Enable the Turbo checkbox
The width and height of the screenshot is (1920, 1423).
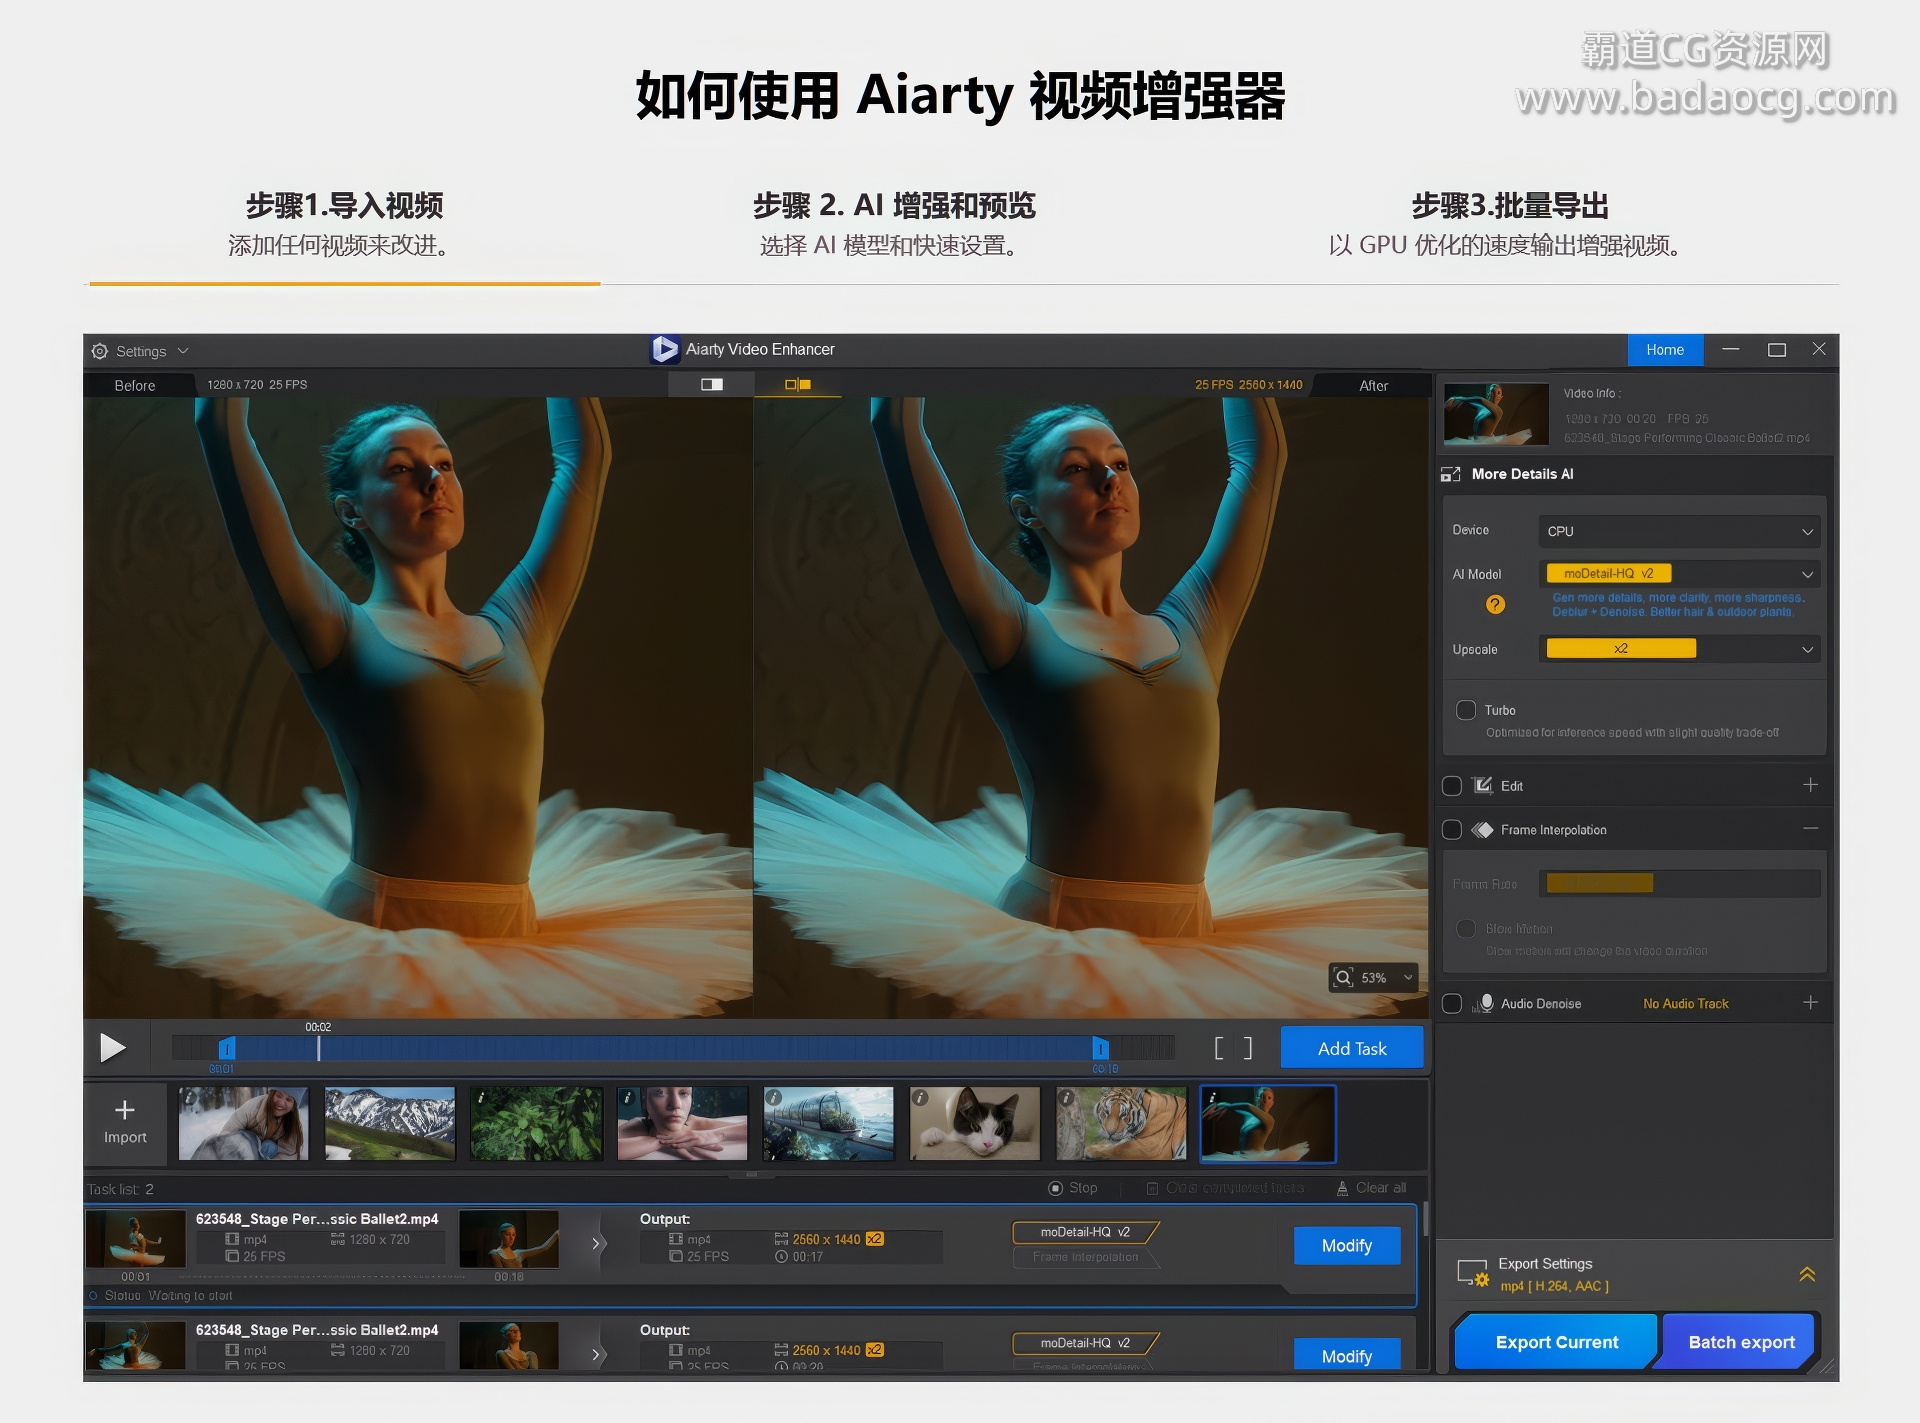tap(1466, 710)
